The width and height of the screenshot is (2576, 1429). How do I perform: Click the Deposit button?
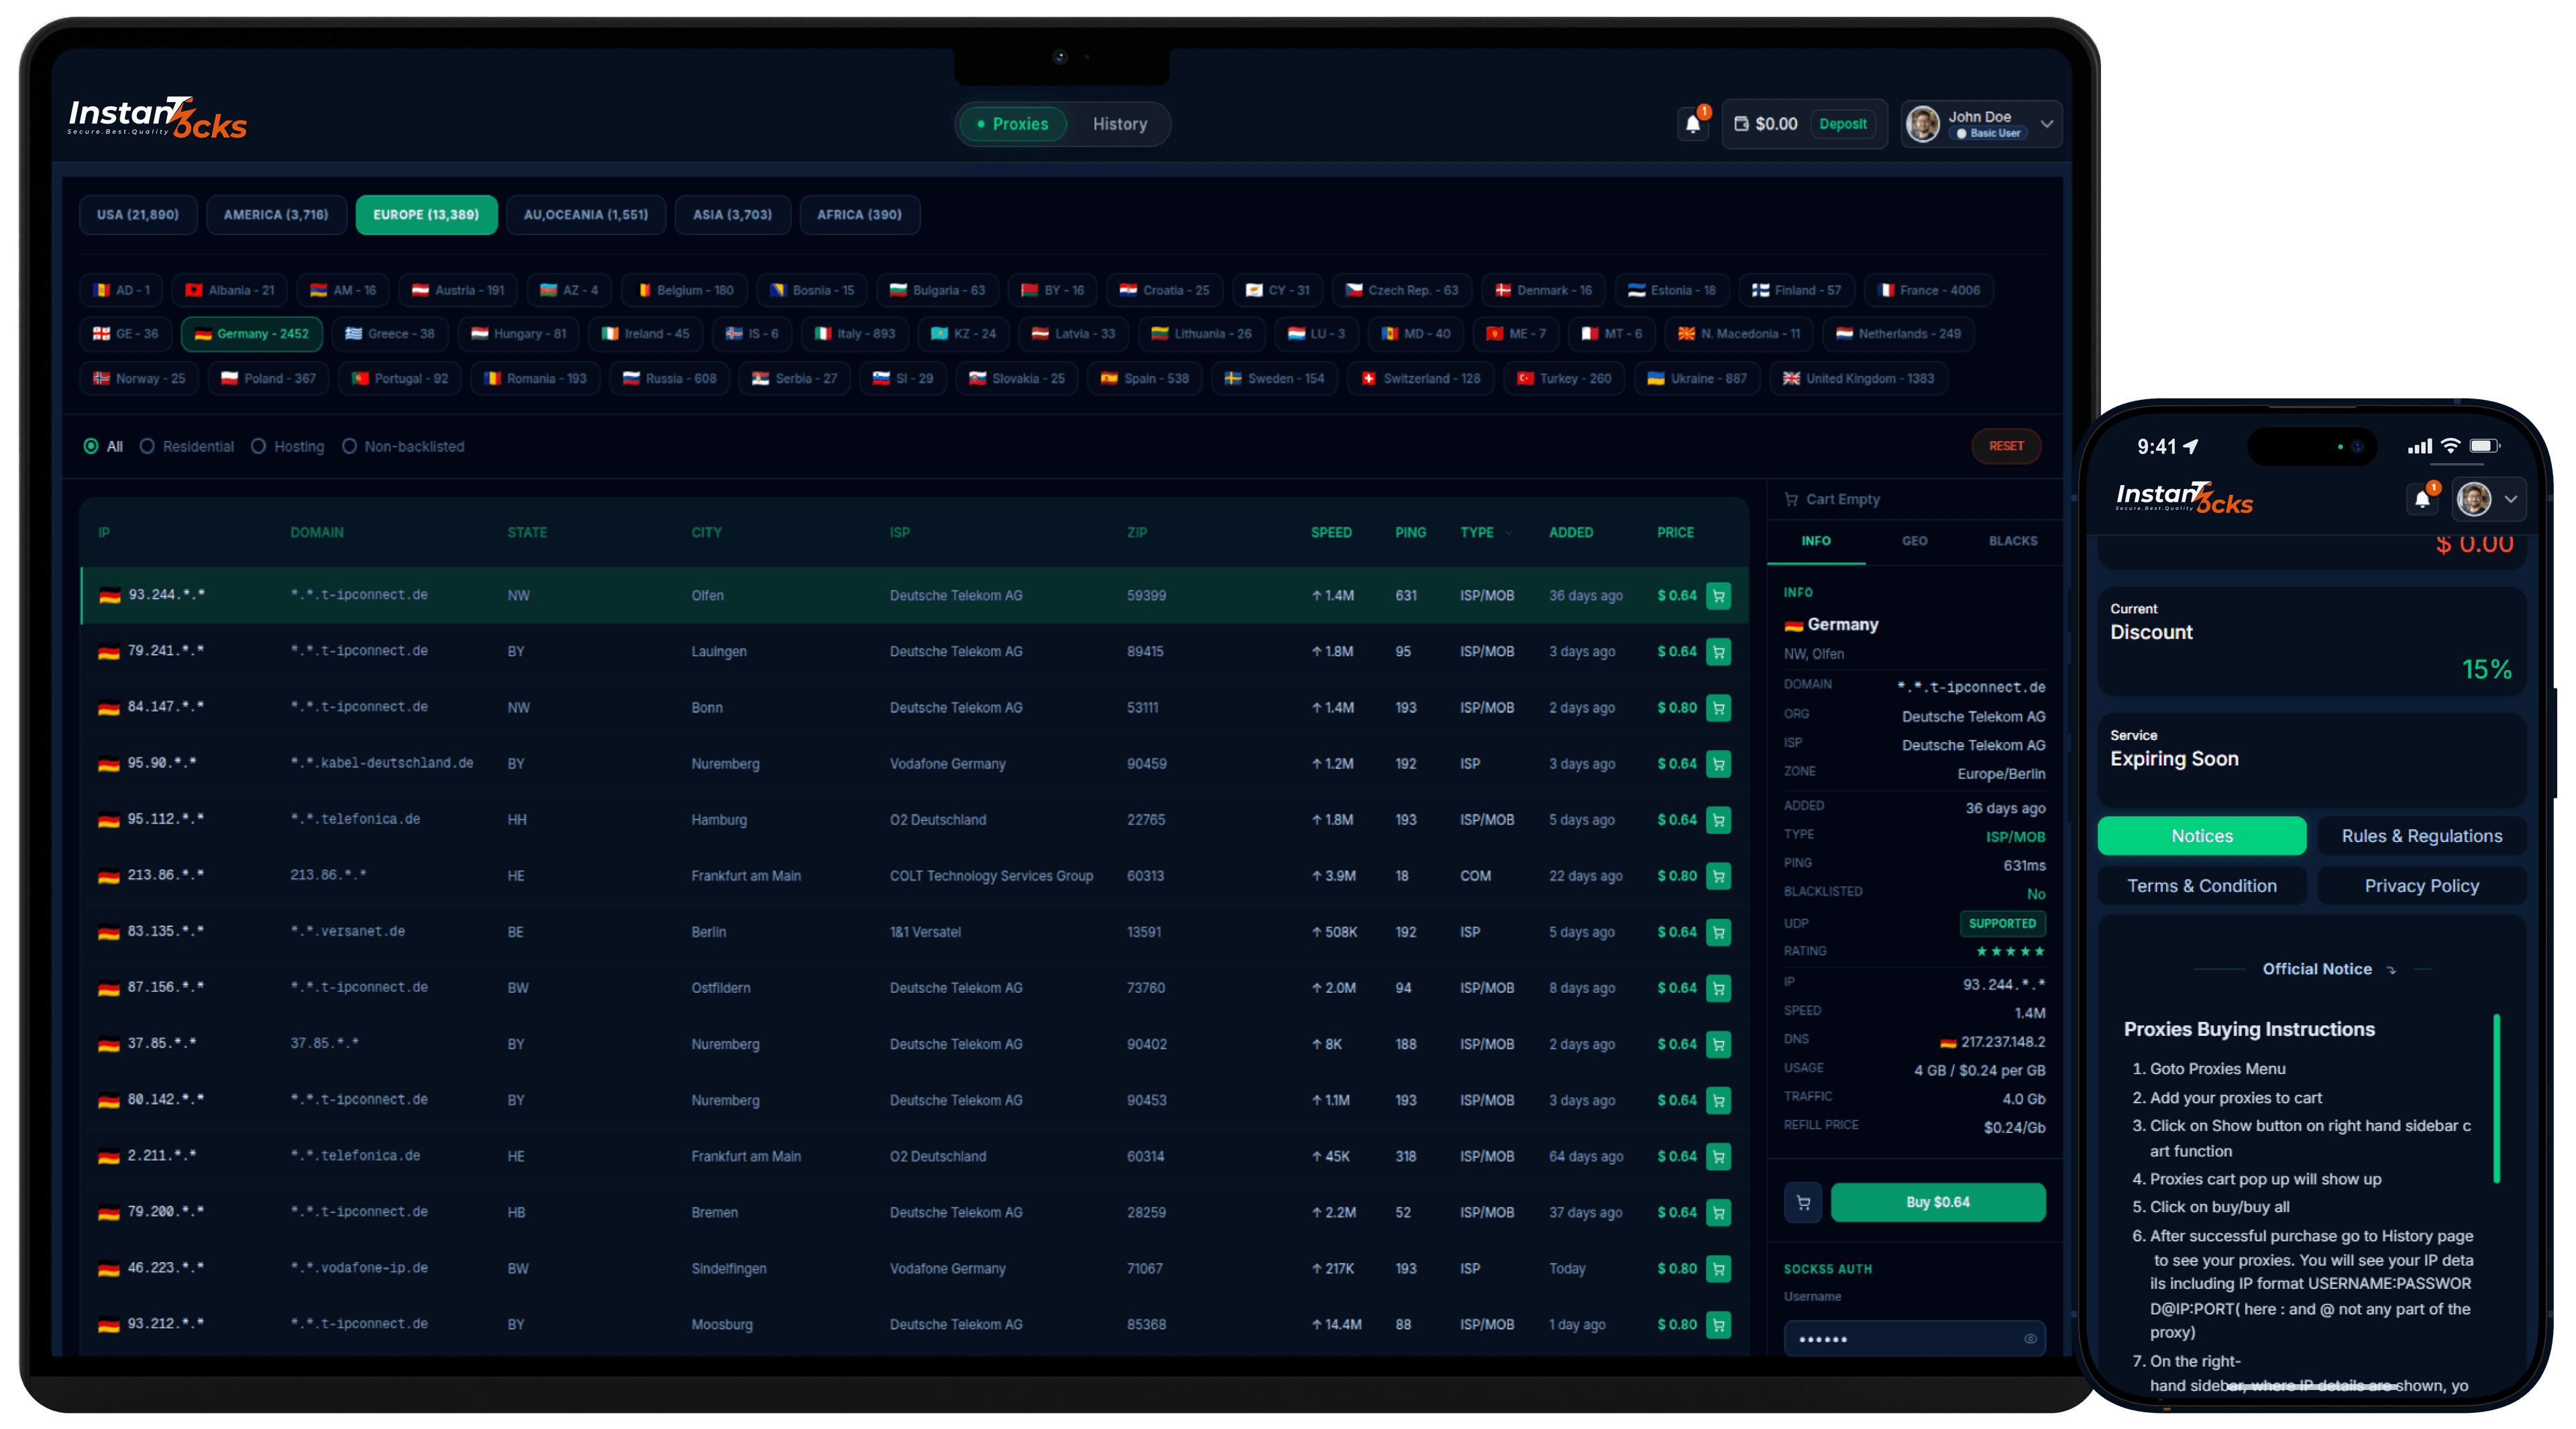click(1842, 124)
